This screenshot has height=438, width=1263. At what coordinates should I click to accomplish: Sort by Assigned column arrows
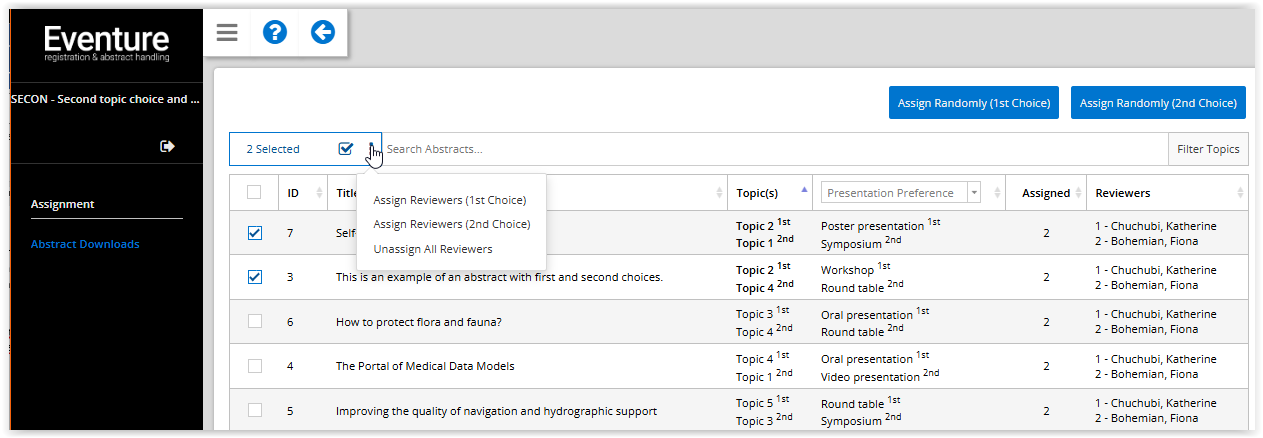click(1078, 193)
